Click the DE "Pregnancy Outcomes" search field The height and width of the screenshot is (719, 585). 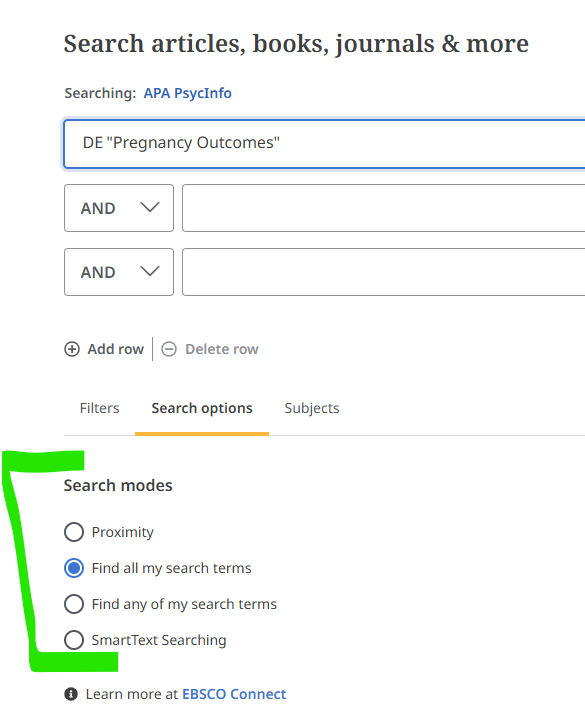[x=325, y=144]
